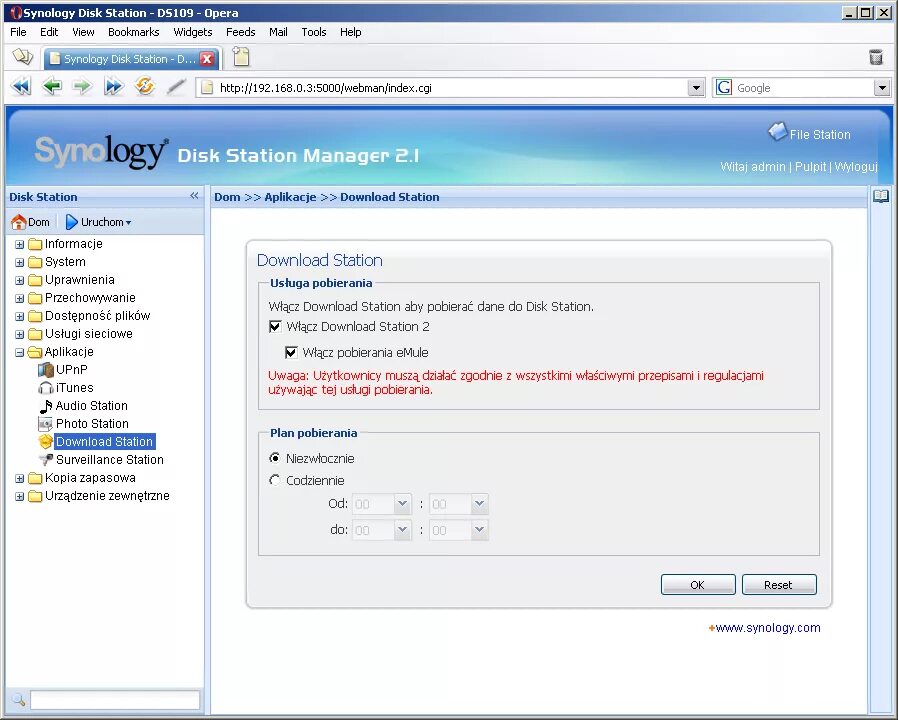Click the search magnifier icon in sidebar
The width and height of the screenshot is (898, 720).
pyautogui.click(x=18, y=699)
